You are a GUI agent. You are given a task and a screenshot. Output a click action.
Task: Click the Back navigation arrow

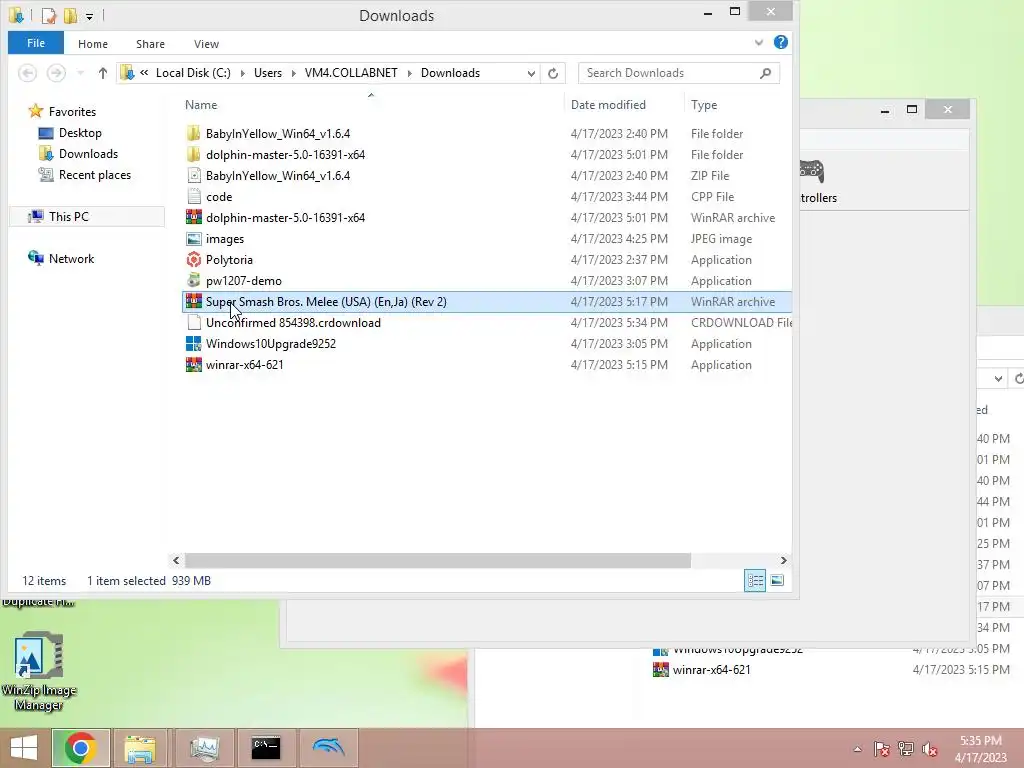point(27,73)
